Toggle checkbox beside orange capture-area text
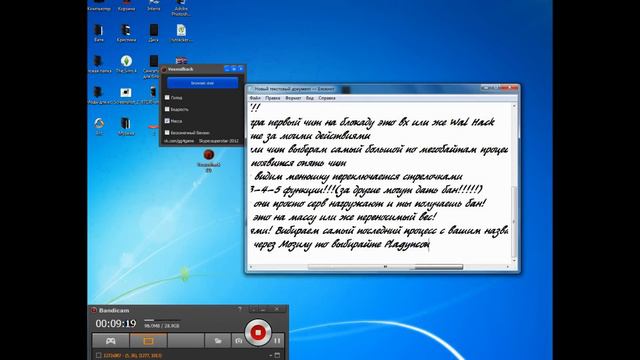 (x=98, y=356)
